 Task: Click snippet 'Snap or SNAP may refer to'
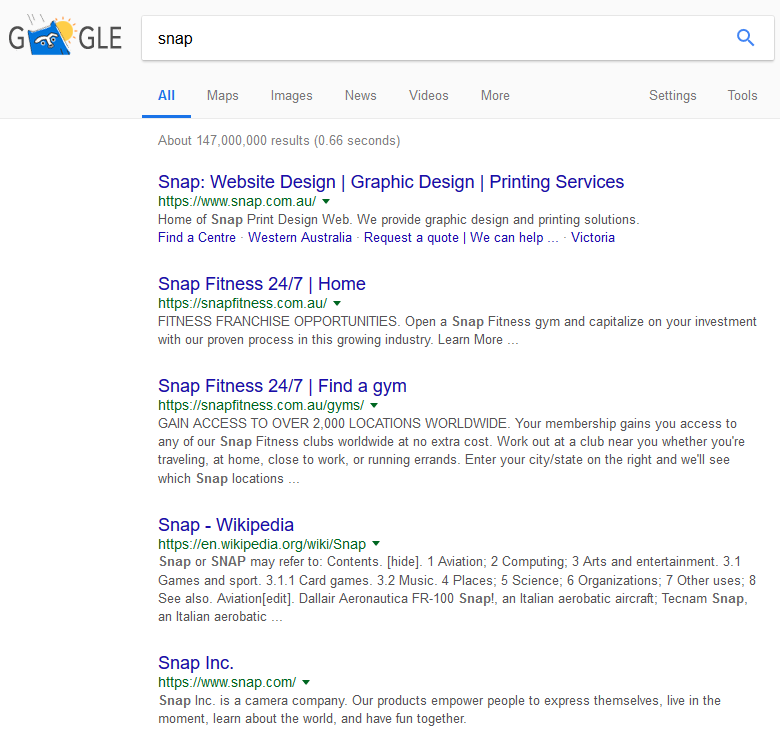tap(457, 589)
